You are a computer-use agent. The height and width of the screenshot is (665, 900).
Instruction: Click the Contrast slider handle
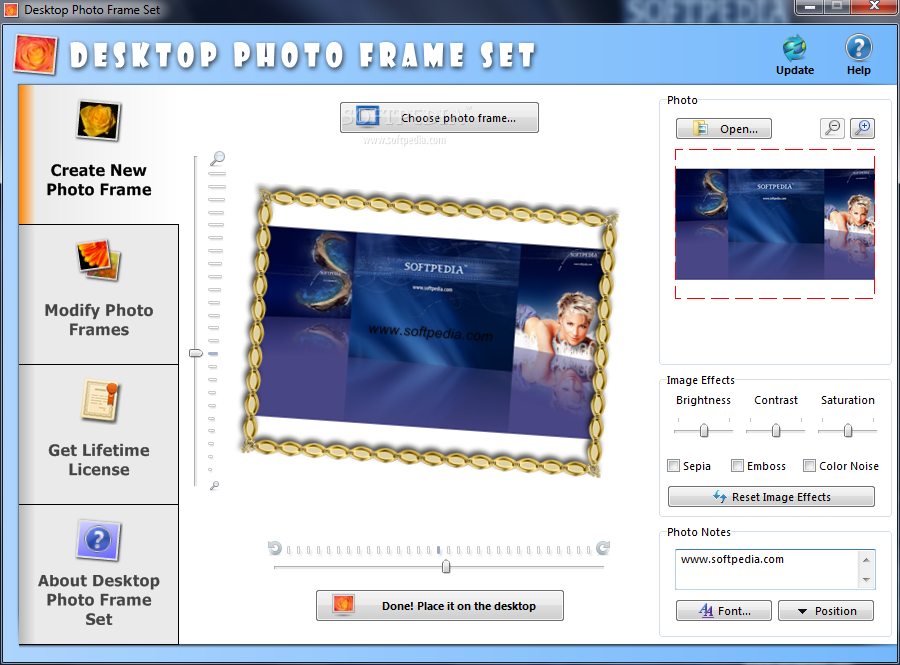(776, 430)
